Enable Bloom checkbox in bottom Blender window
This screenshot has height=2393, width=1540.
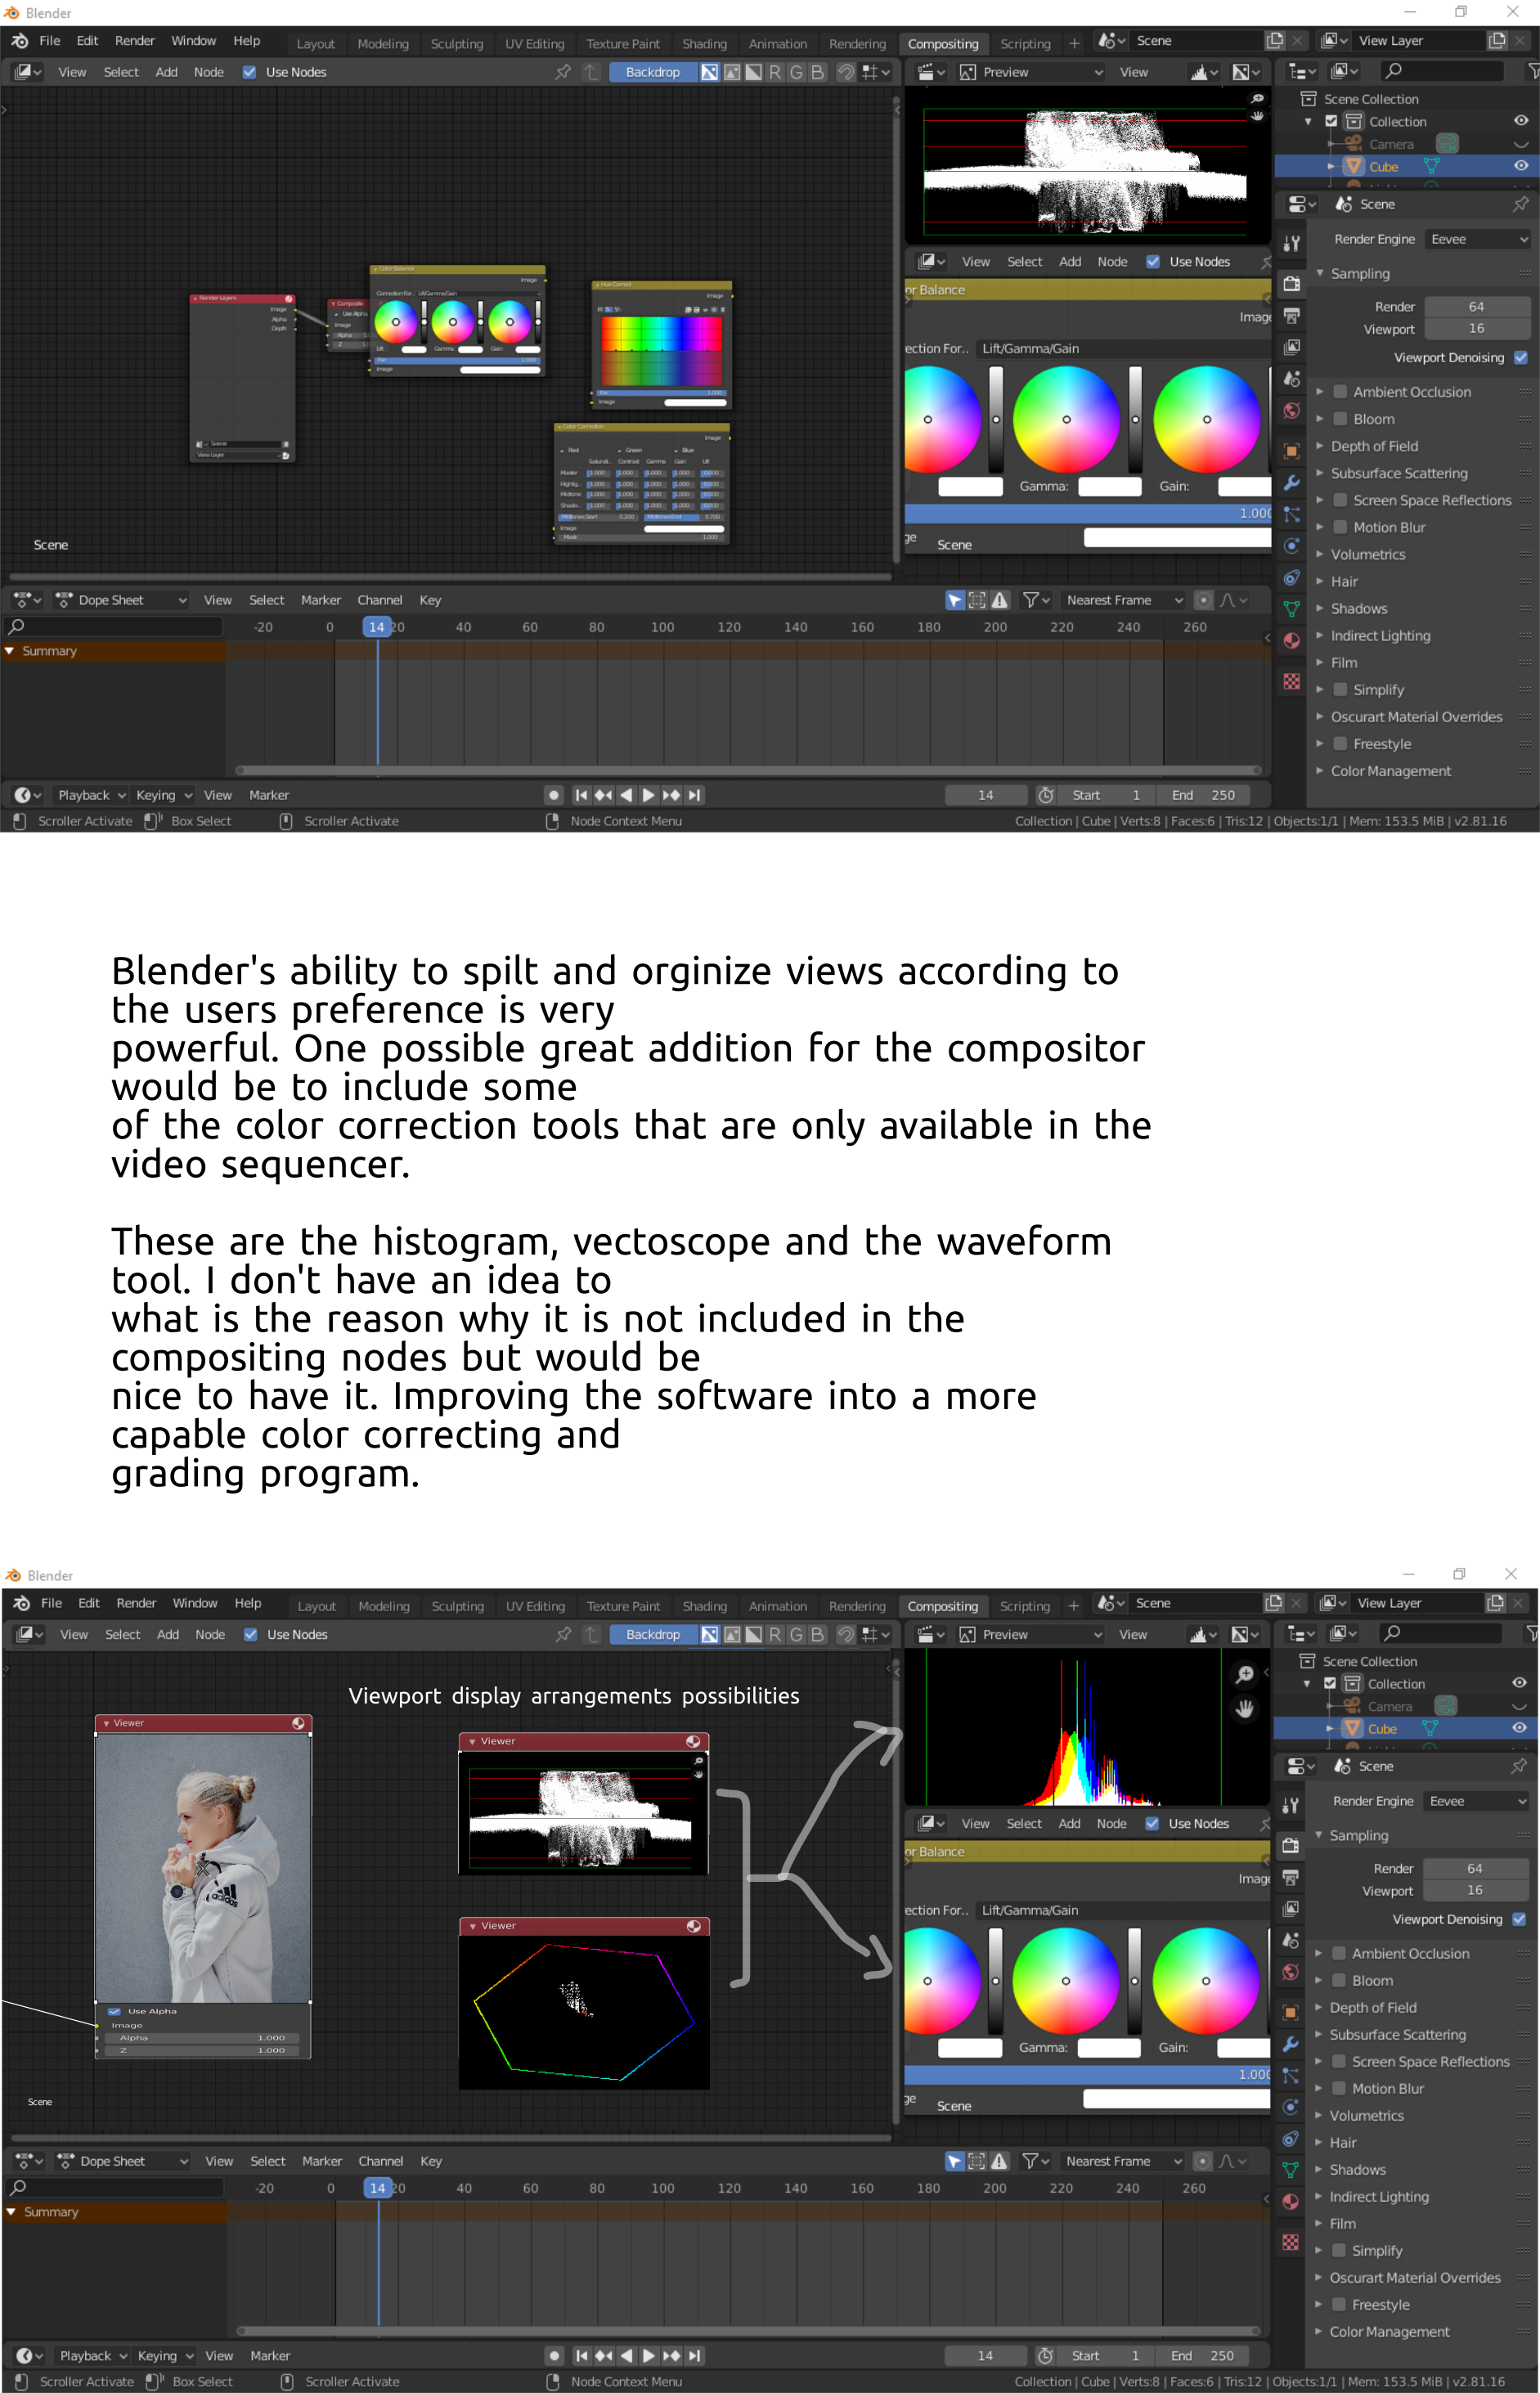(x=1339, y=1980)
